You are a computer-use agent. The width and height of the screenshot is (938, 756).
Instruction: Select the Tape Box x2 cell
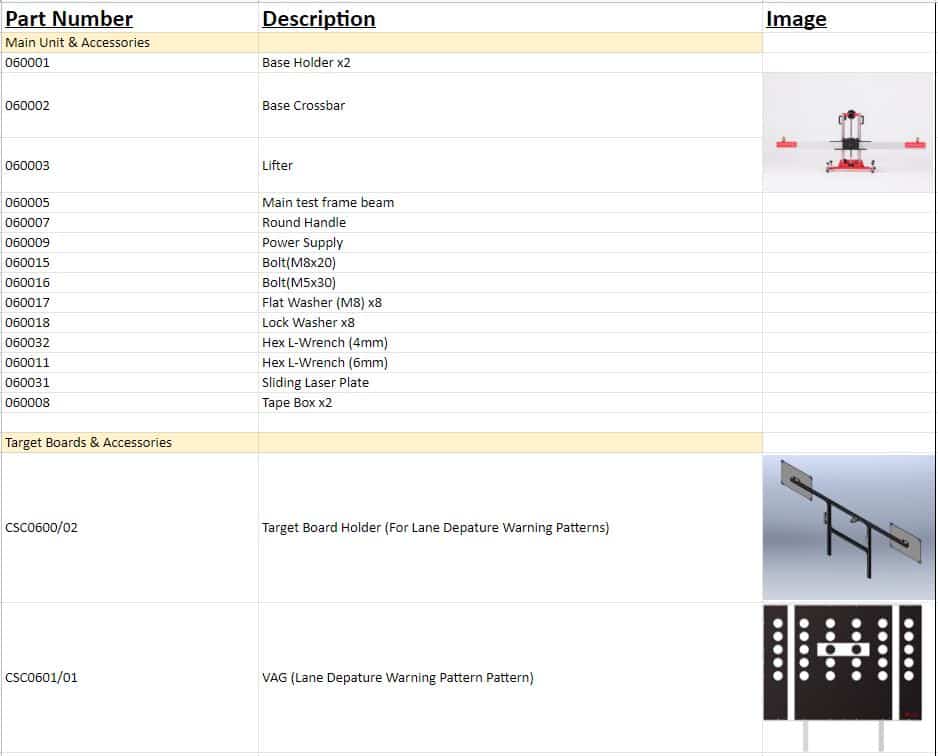[510, 403]
